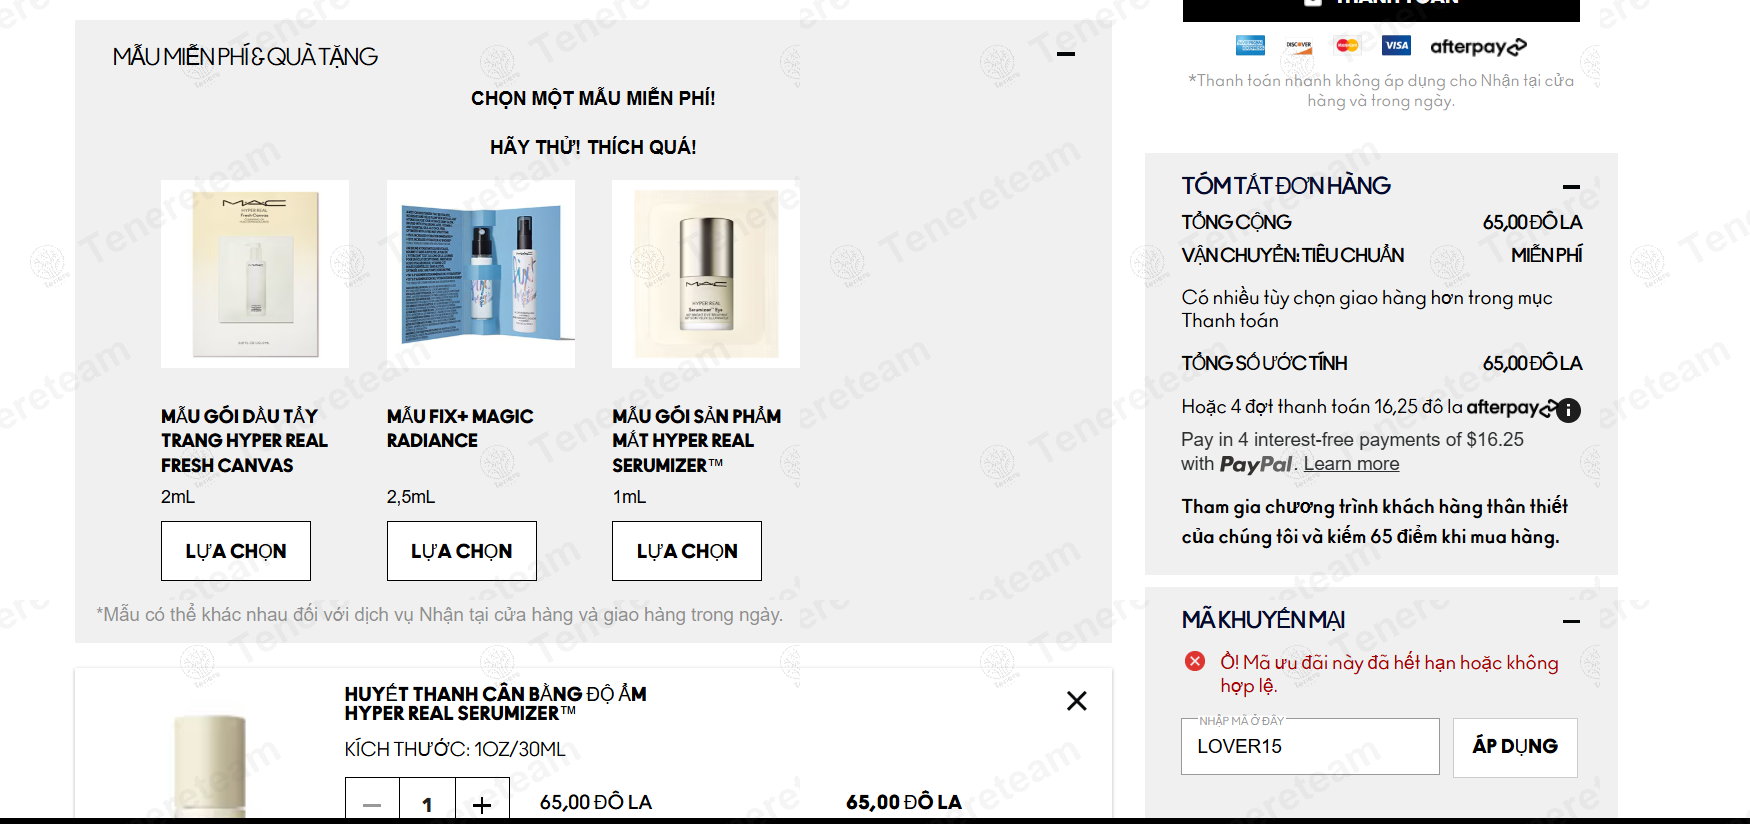This screenshot has width=1750, height=824.
Task: Click the Visa card icon
Action: 1396,45
